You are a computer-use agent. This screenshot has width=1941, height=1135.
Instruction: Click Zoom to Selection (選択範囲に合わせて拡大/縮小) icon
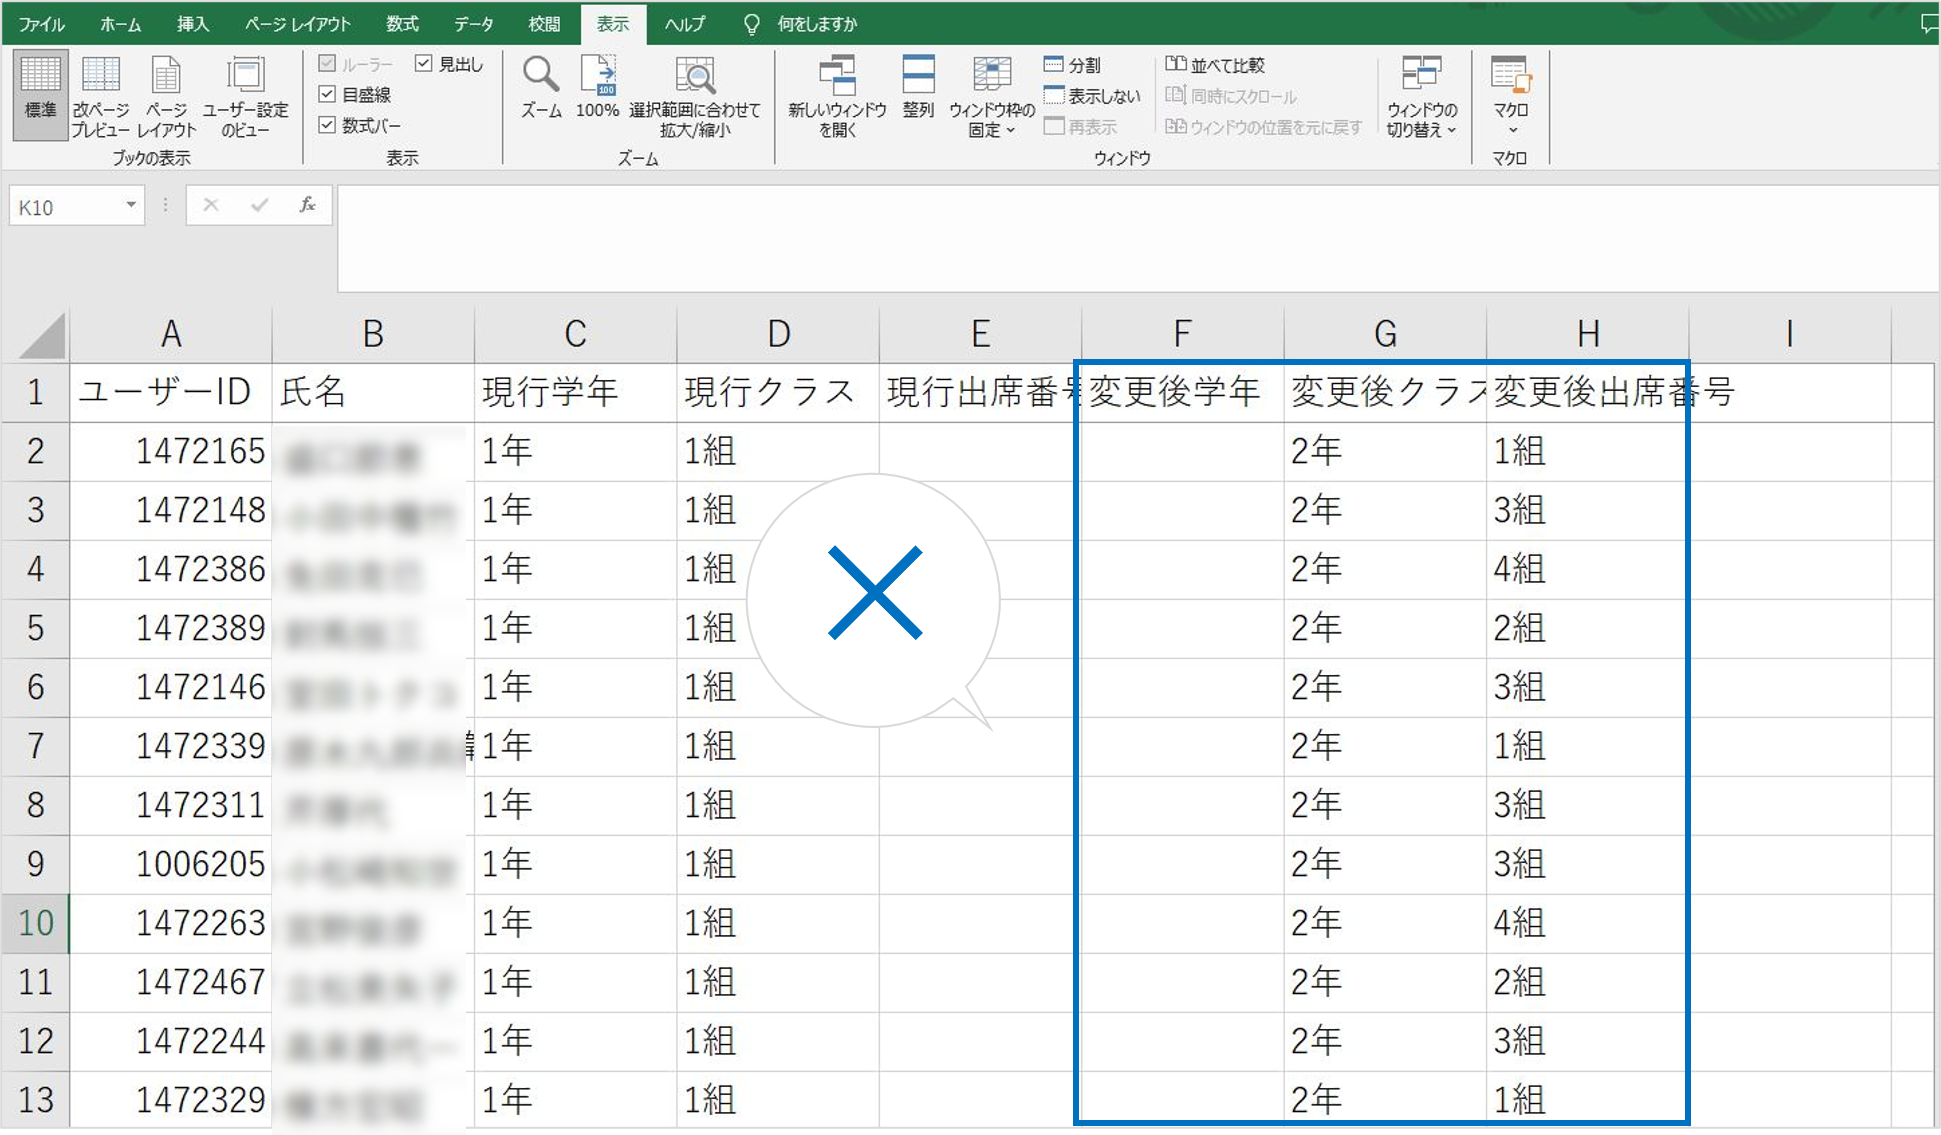pos(695,77)
